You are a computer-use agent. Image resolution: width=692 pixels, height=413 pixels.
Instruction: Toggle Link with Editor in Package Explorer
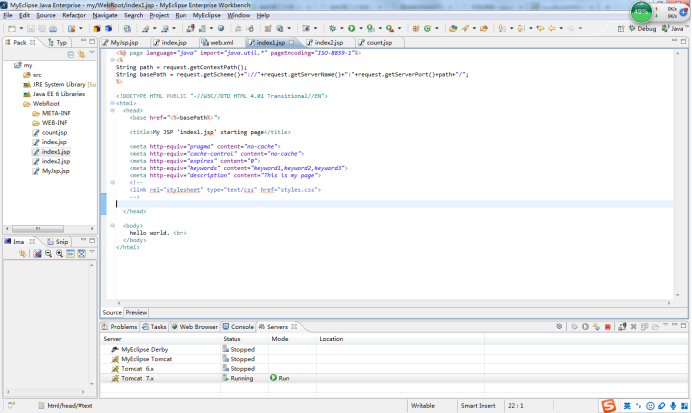coord(82,54)
